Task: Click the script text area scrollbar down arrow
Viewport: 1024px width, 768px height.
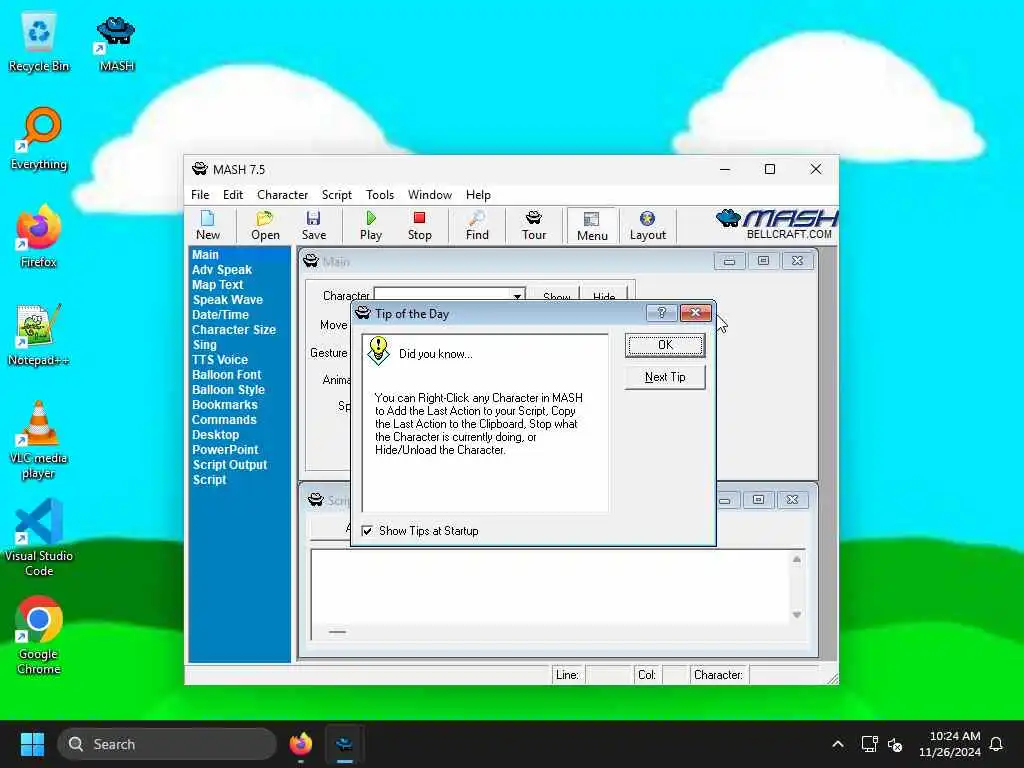Action: pos(797,615)
